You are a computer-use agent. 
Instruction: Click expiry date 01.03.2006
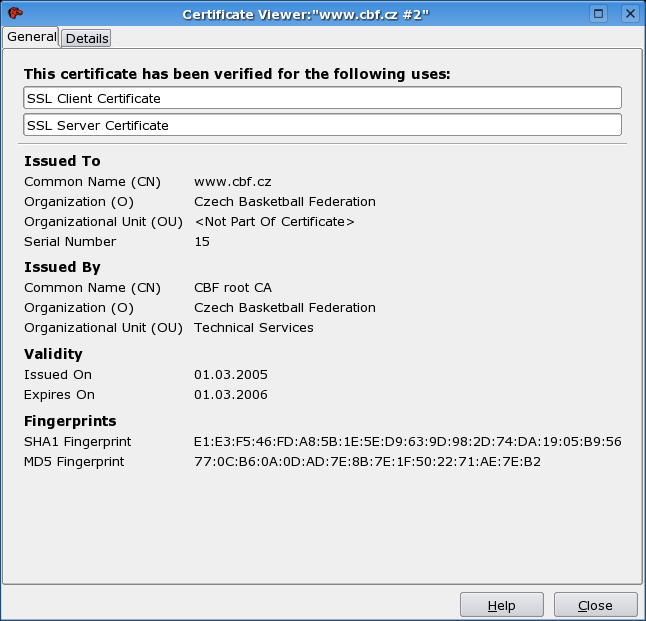pos(231,395)
